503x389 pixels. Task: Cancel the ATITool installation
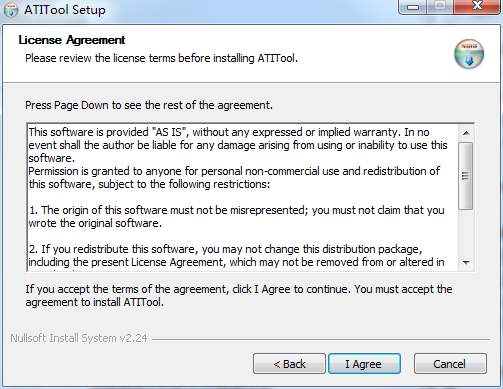[450, 364]
